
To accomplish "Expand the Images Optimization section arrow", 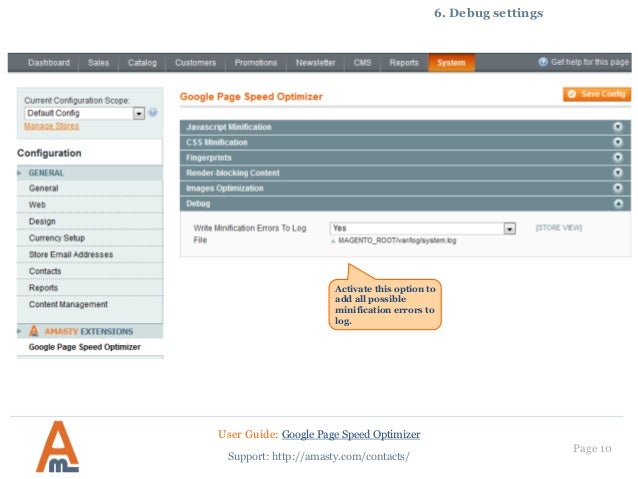I will click(618, 188).
